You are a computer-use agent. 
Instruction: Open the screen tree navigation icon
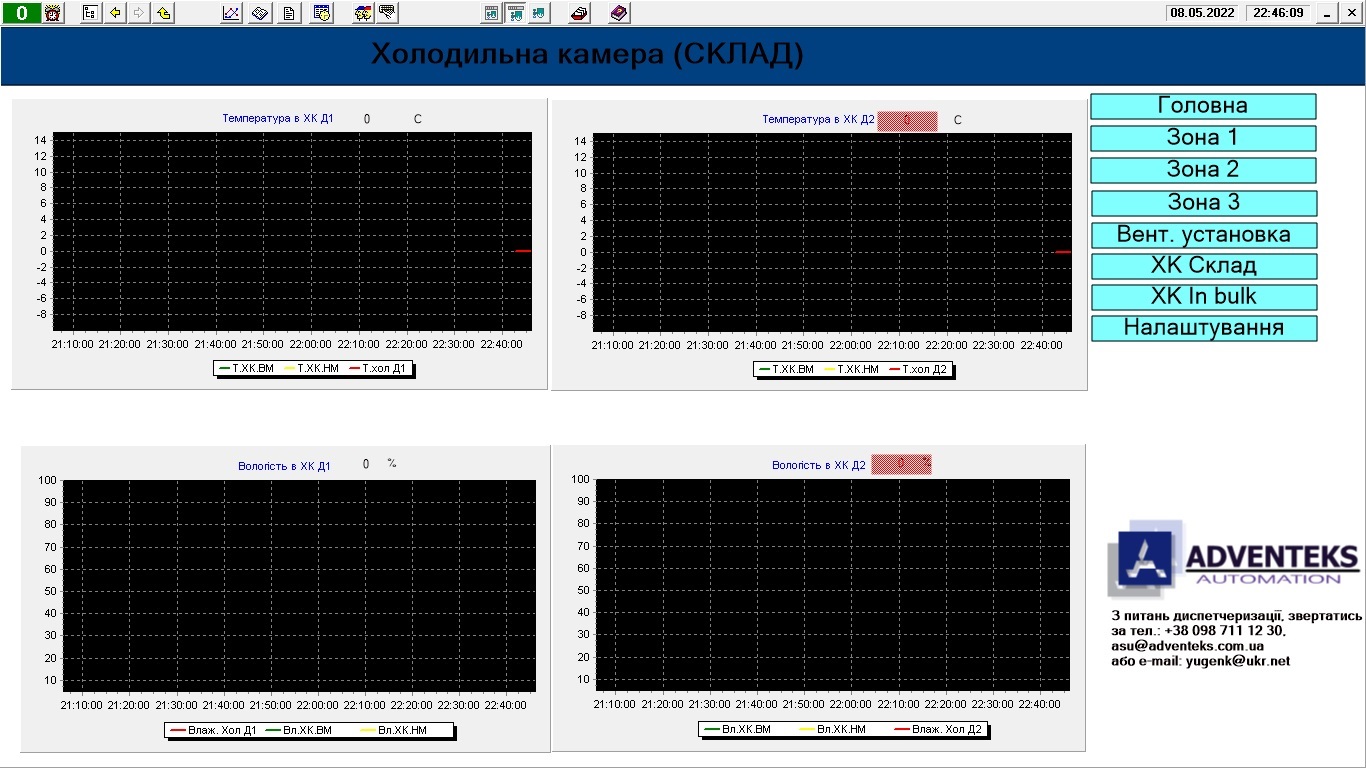(91, 13)
